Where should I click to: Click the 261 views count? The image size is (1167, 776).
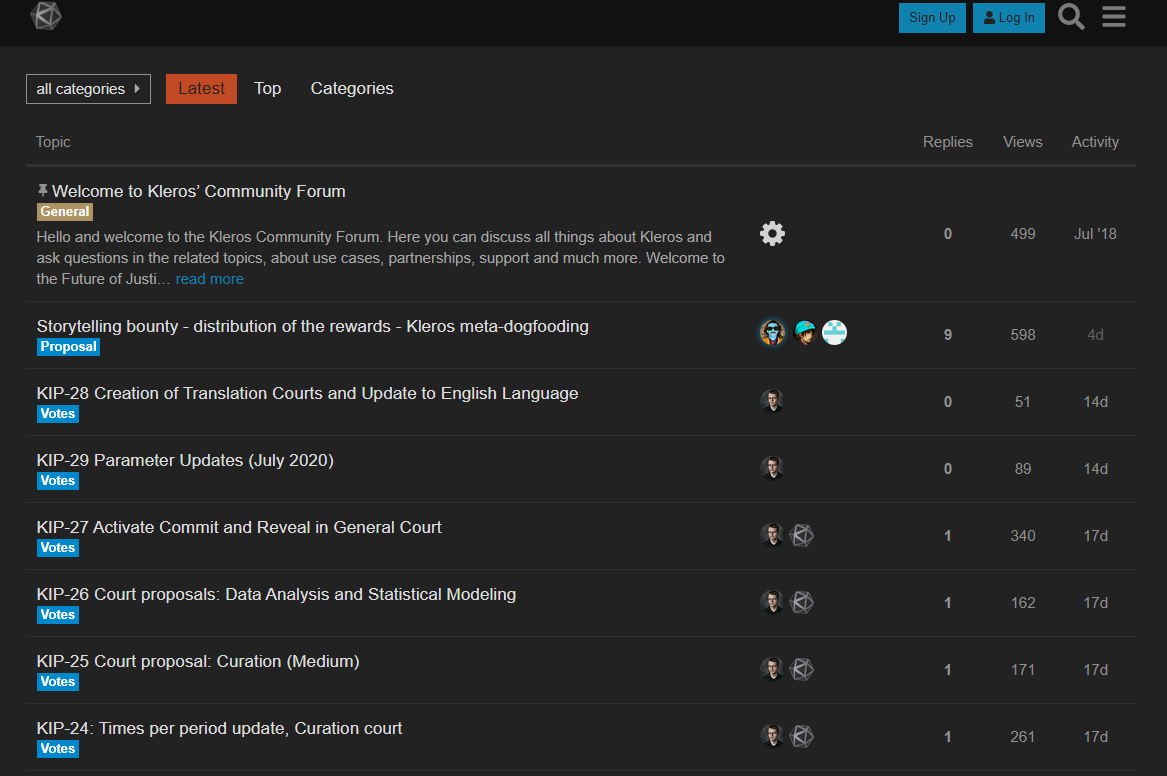tap(1023, 737)
